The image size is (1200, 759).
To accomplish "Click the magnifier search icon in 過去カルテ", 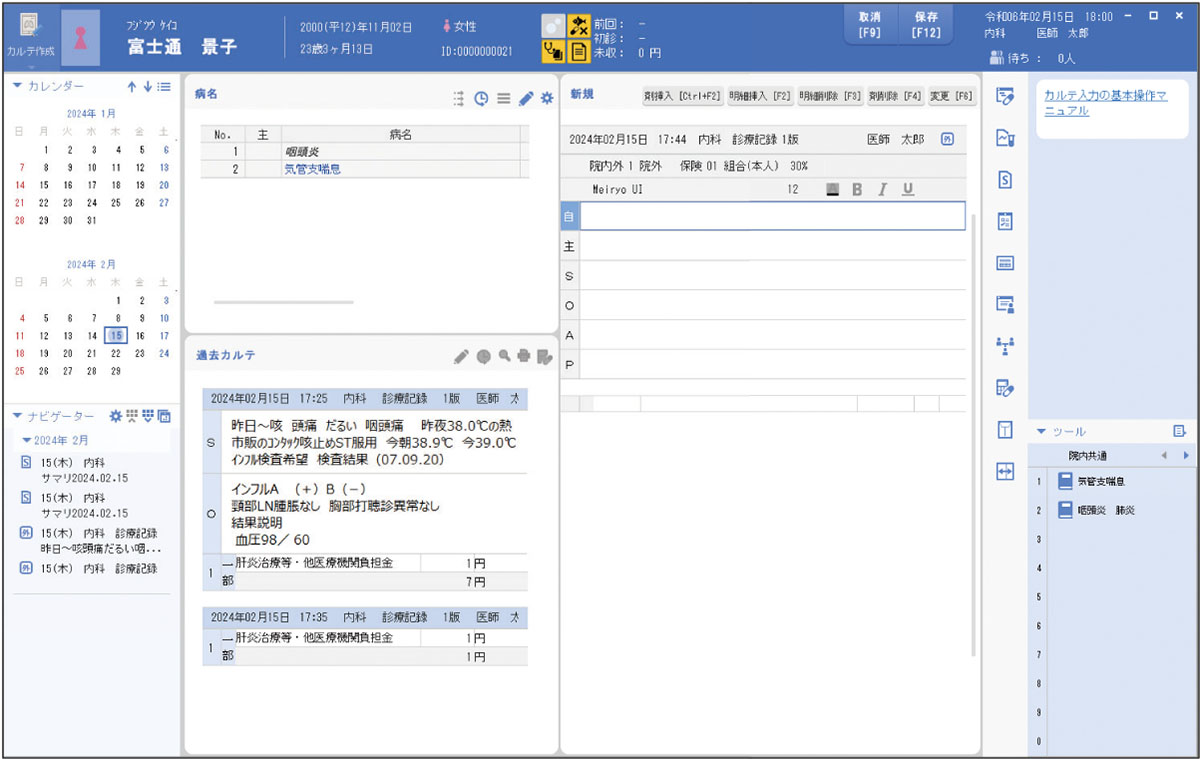I will [504, 355].
